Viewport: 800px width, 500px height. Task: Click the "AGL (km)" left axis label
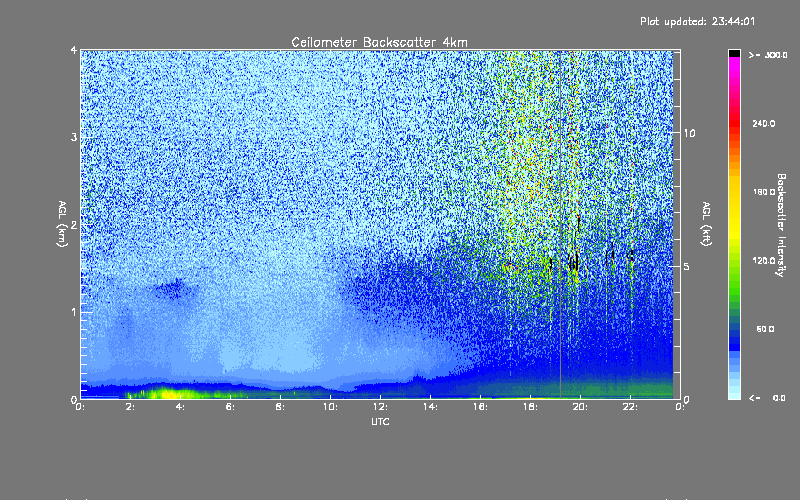click(x=62, y=224)
